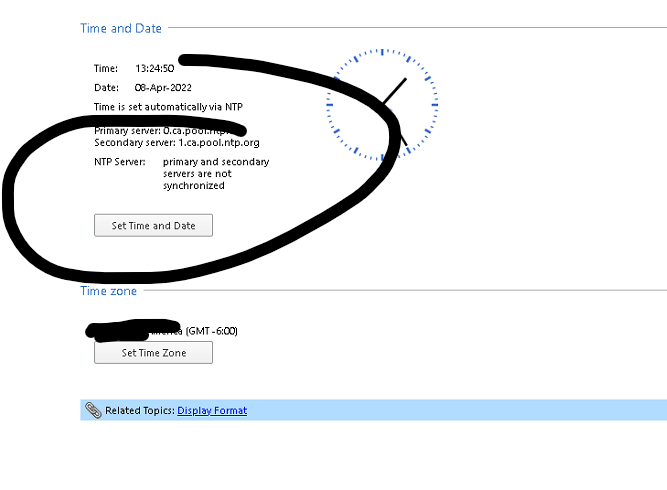
Task: Select the Time and Date section heading
Action: [x=121, y=28]
